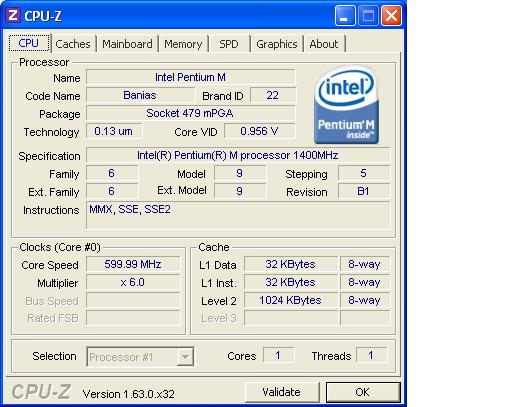Image resolution: width=512 pixels, height=407 pixels.
Task: Click the Specification field text
Action: 238,155
